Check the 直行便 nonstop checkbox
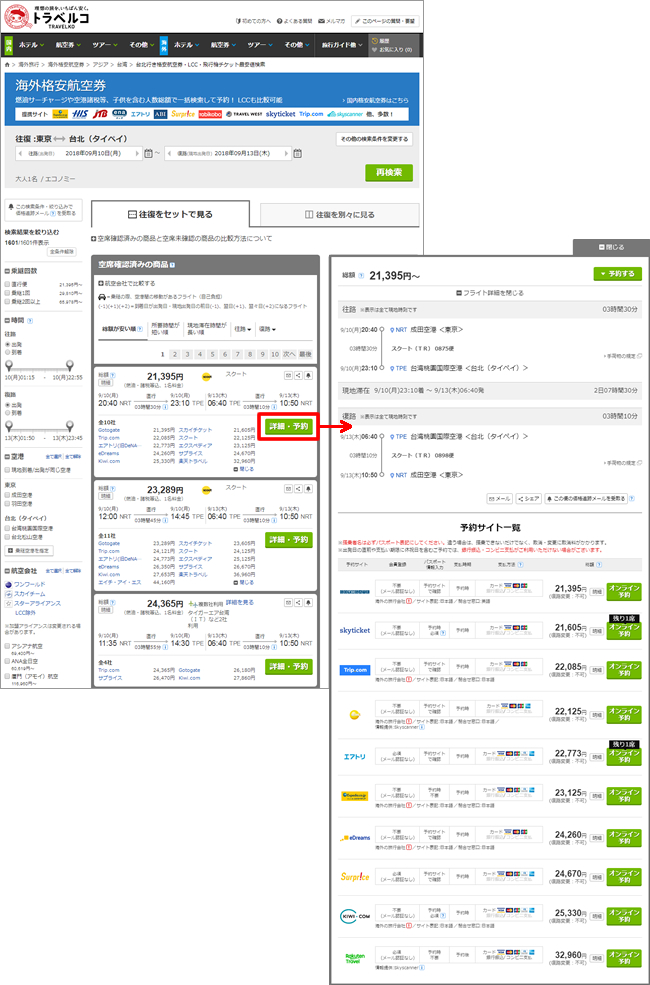This screenshot has width=650, height=985. tap(8, 284)
